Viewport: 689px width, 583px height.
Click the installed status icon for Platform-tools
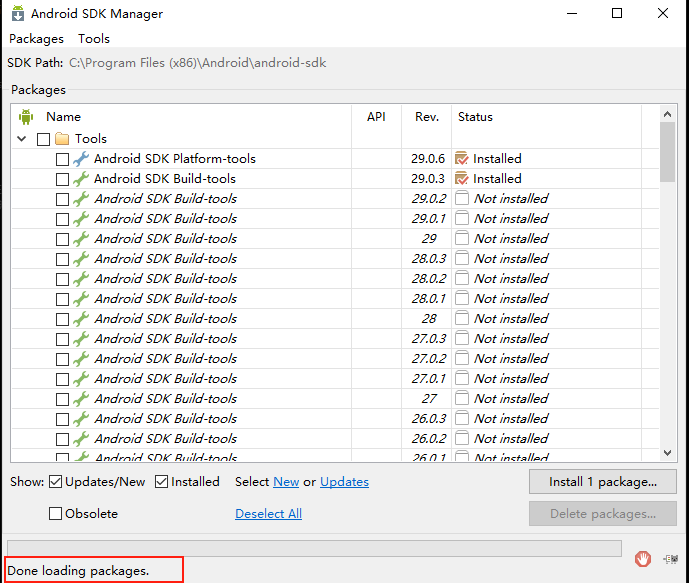tap(462, 159)
